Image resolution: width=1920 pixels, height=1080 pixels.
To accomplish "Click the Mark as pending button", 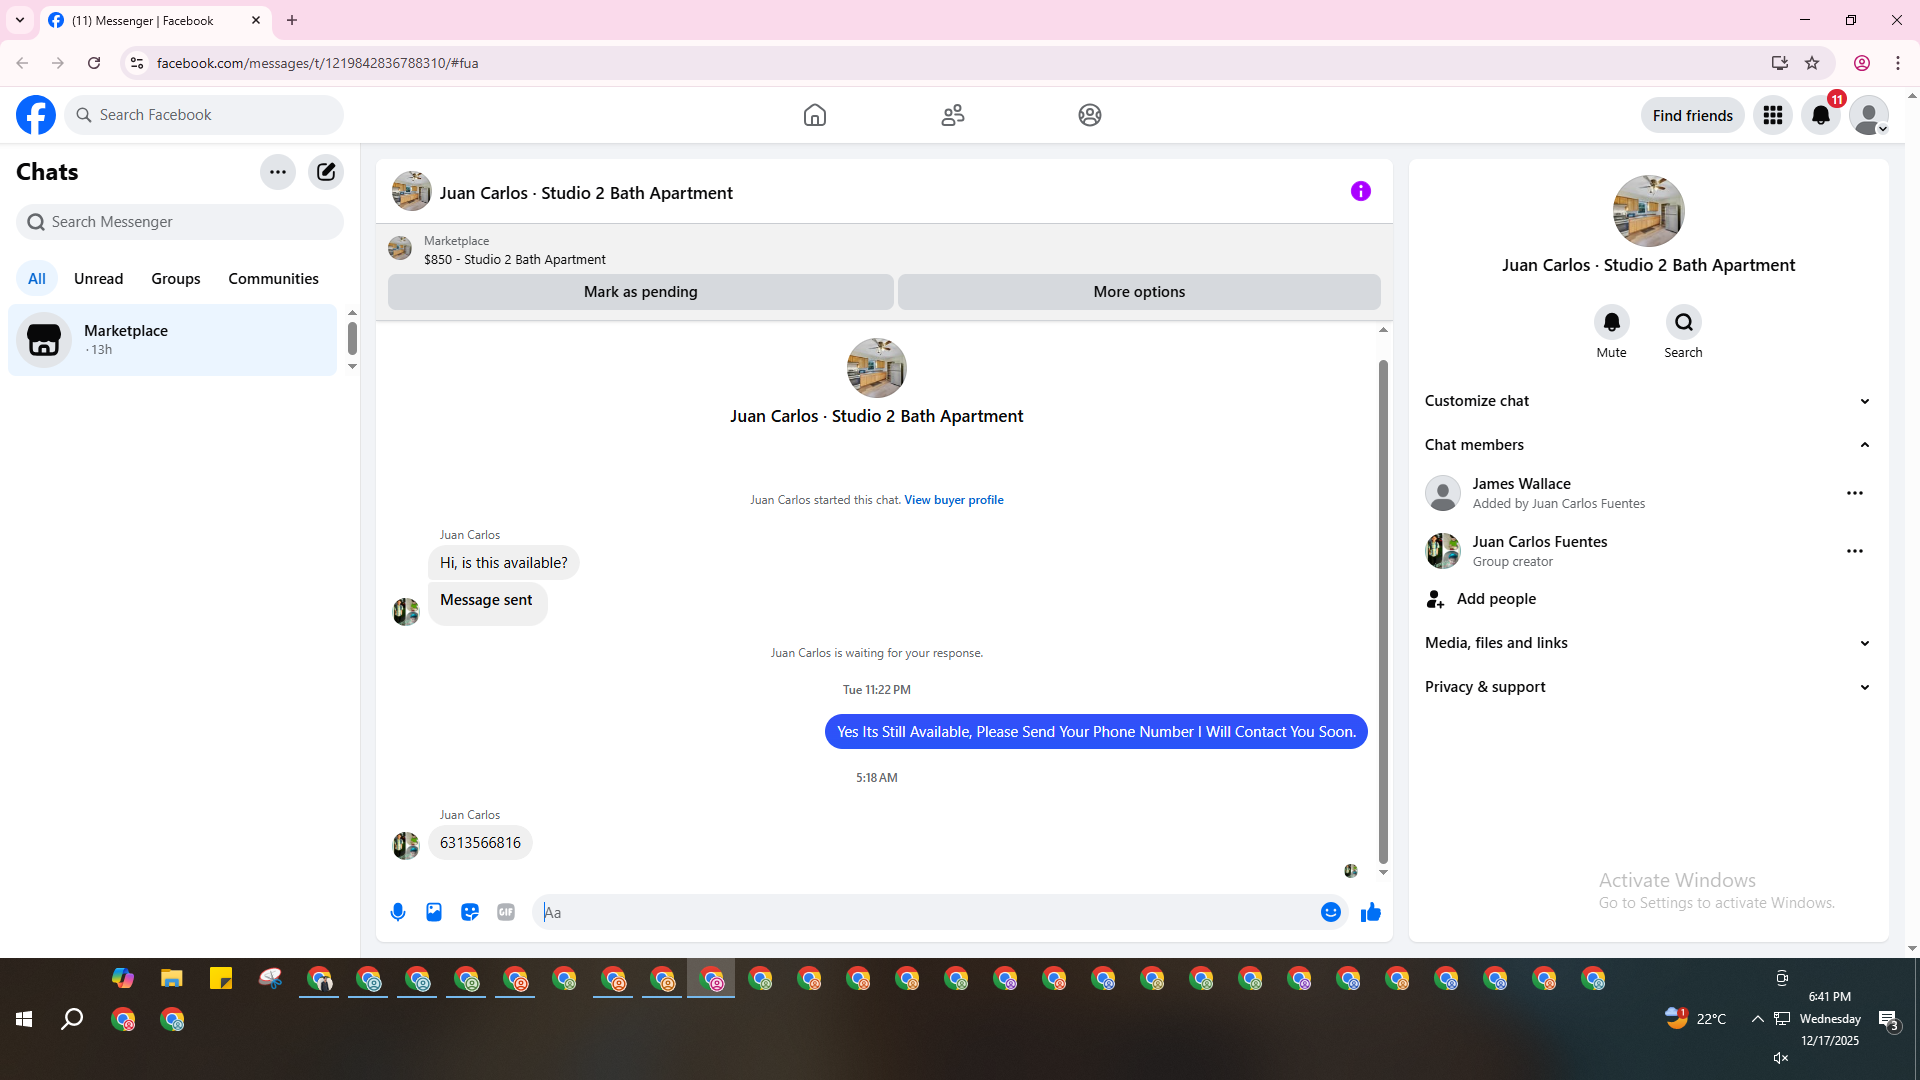I will [x=640, y=292].
